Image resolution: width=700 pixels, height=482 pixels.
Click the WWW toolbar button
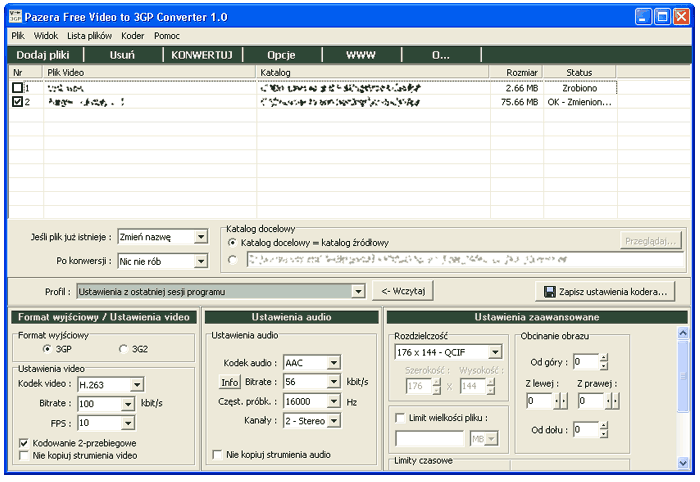(360, 55)
